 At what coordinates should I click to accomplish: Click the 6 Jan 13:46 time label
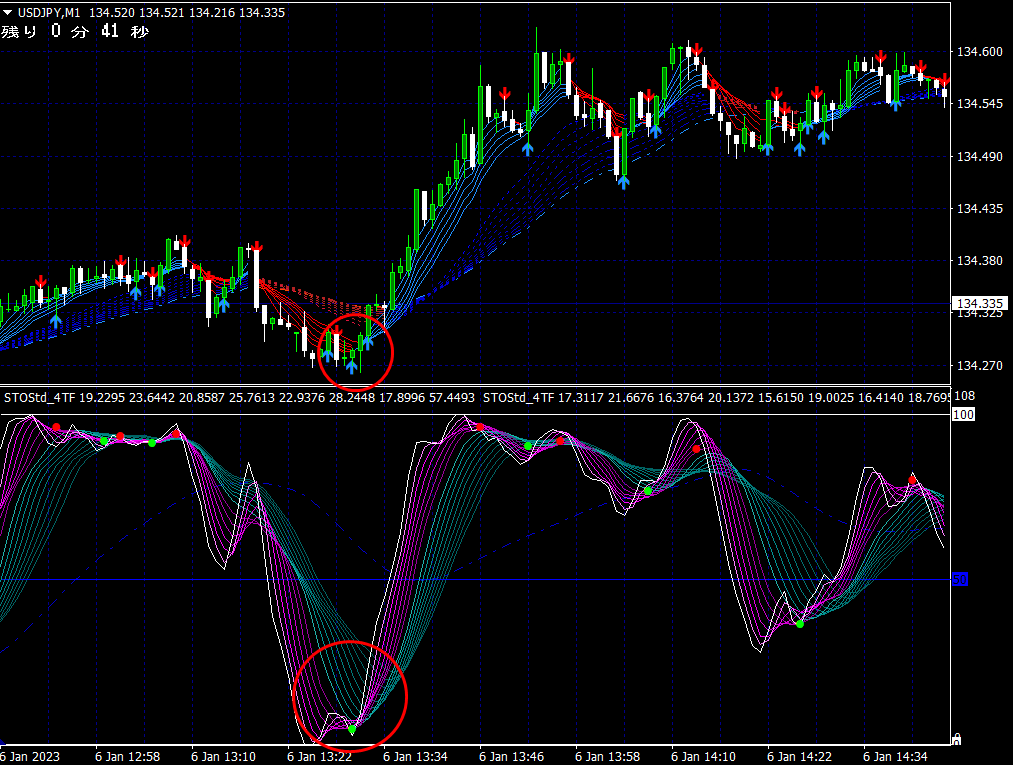512,756
